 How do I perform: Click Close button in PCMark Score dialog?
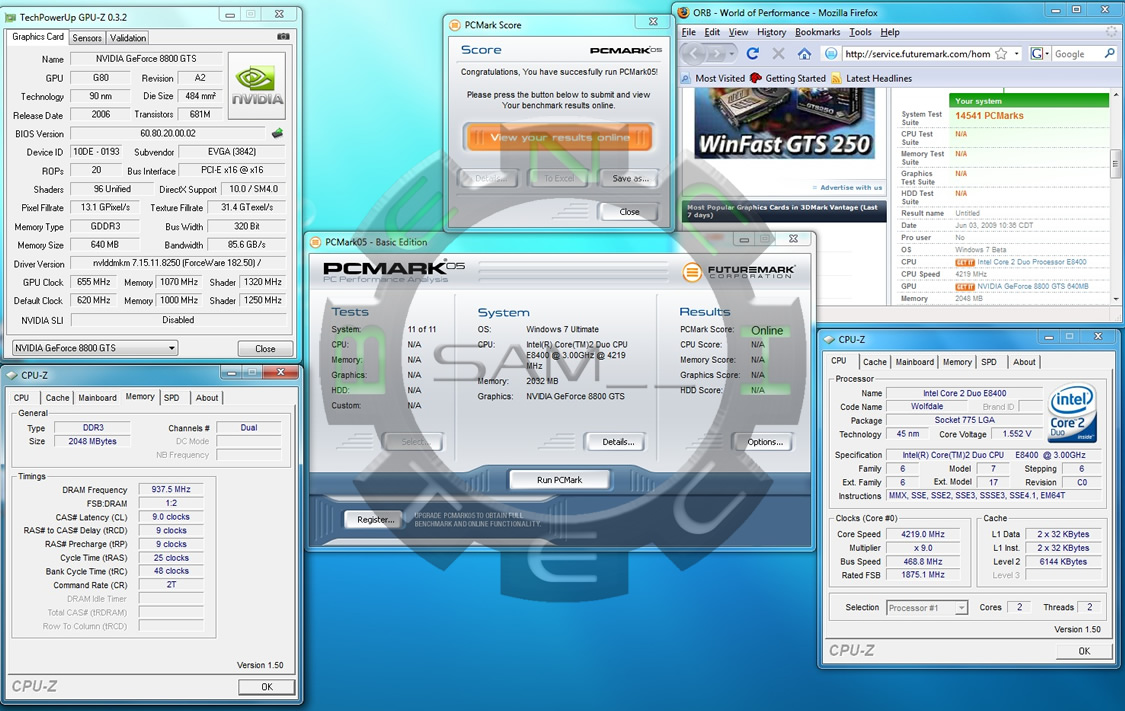(629, 212)
